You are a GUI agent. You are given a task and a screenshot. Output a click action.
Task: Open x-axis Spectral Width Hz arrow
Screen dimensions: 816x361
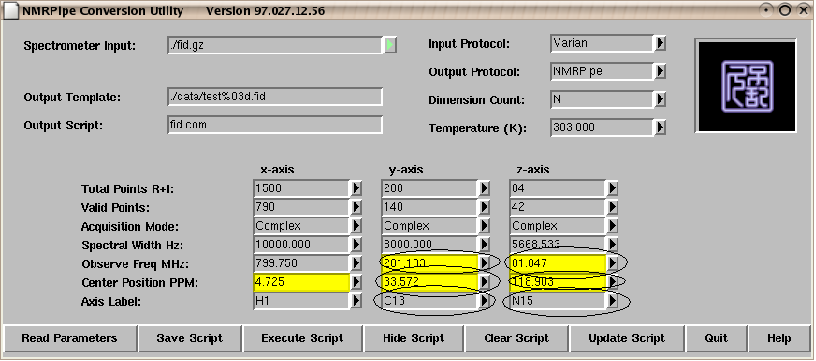click(356, 244)
